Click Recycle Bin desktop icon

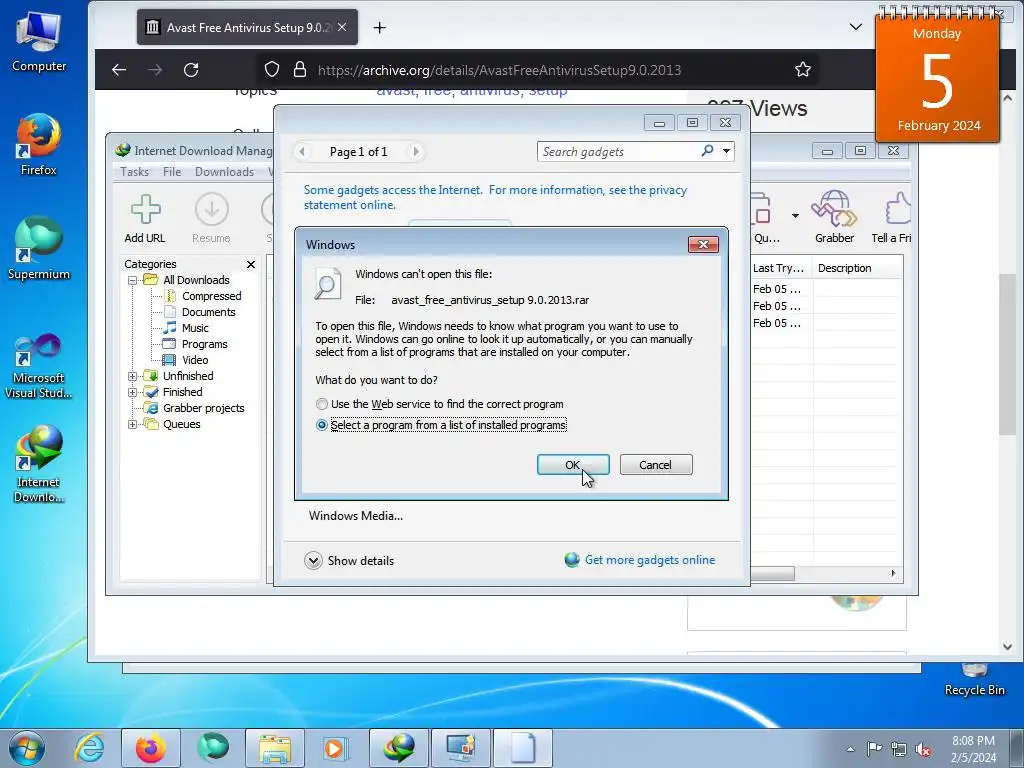pos(974,679)
